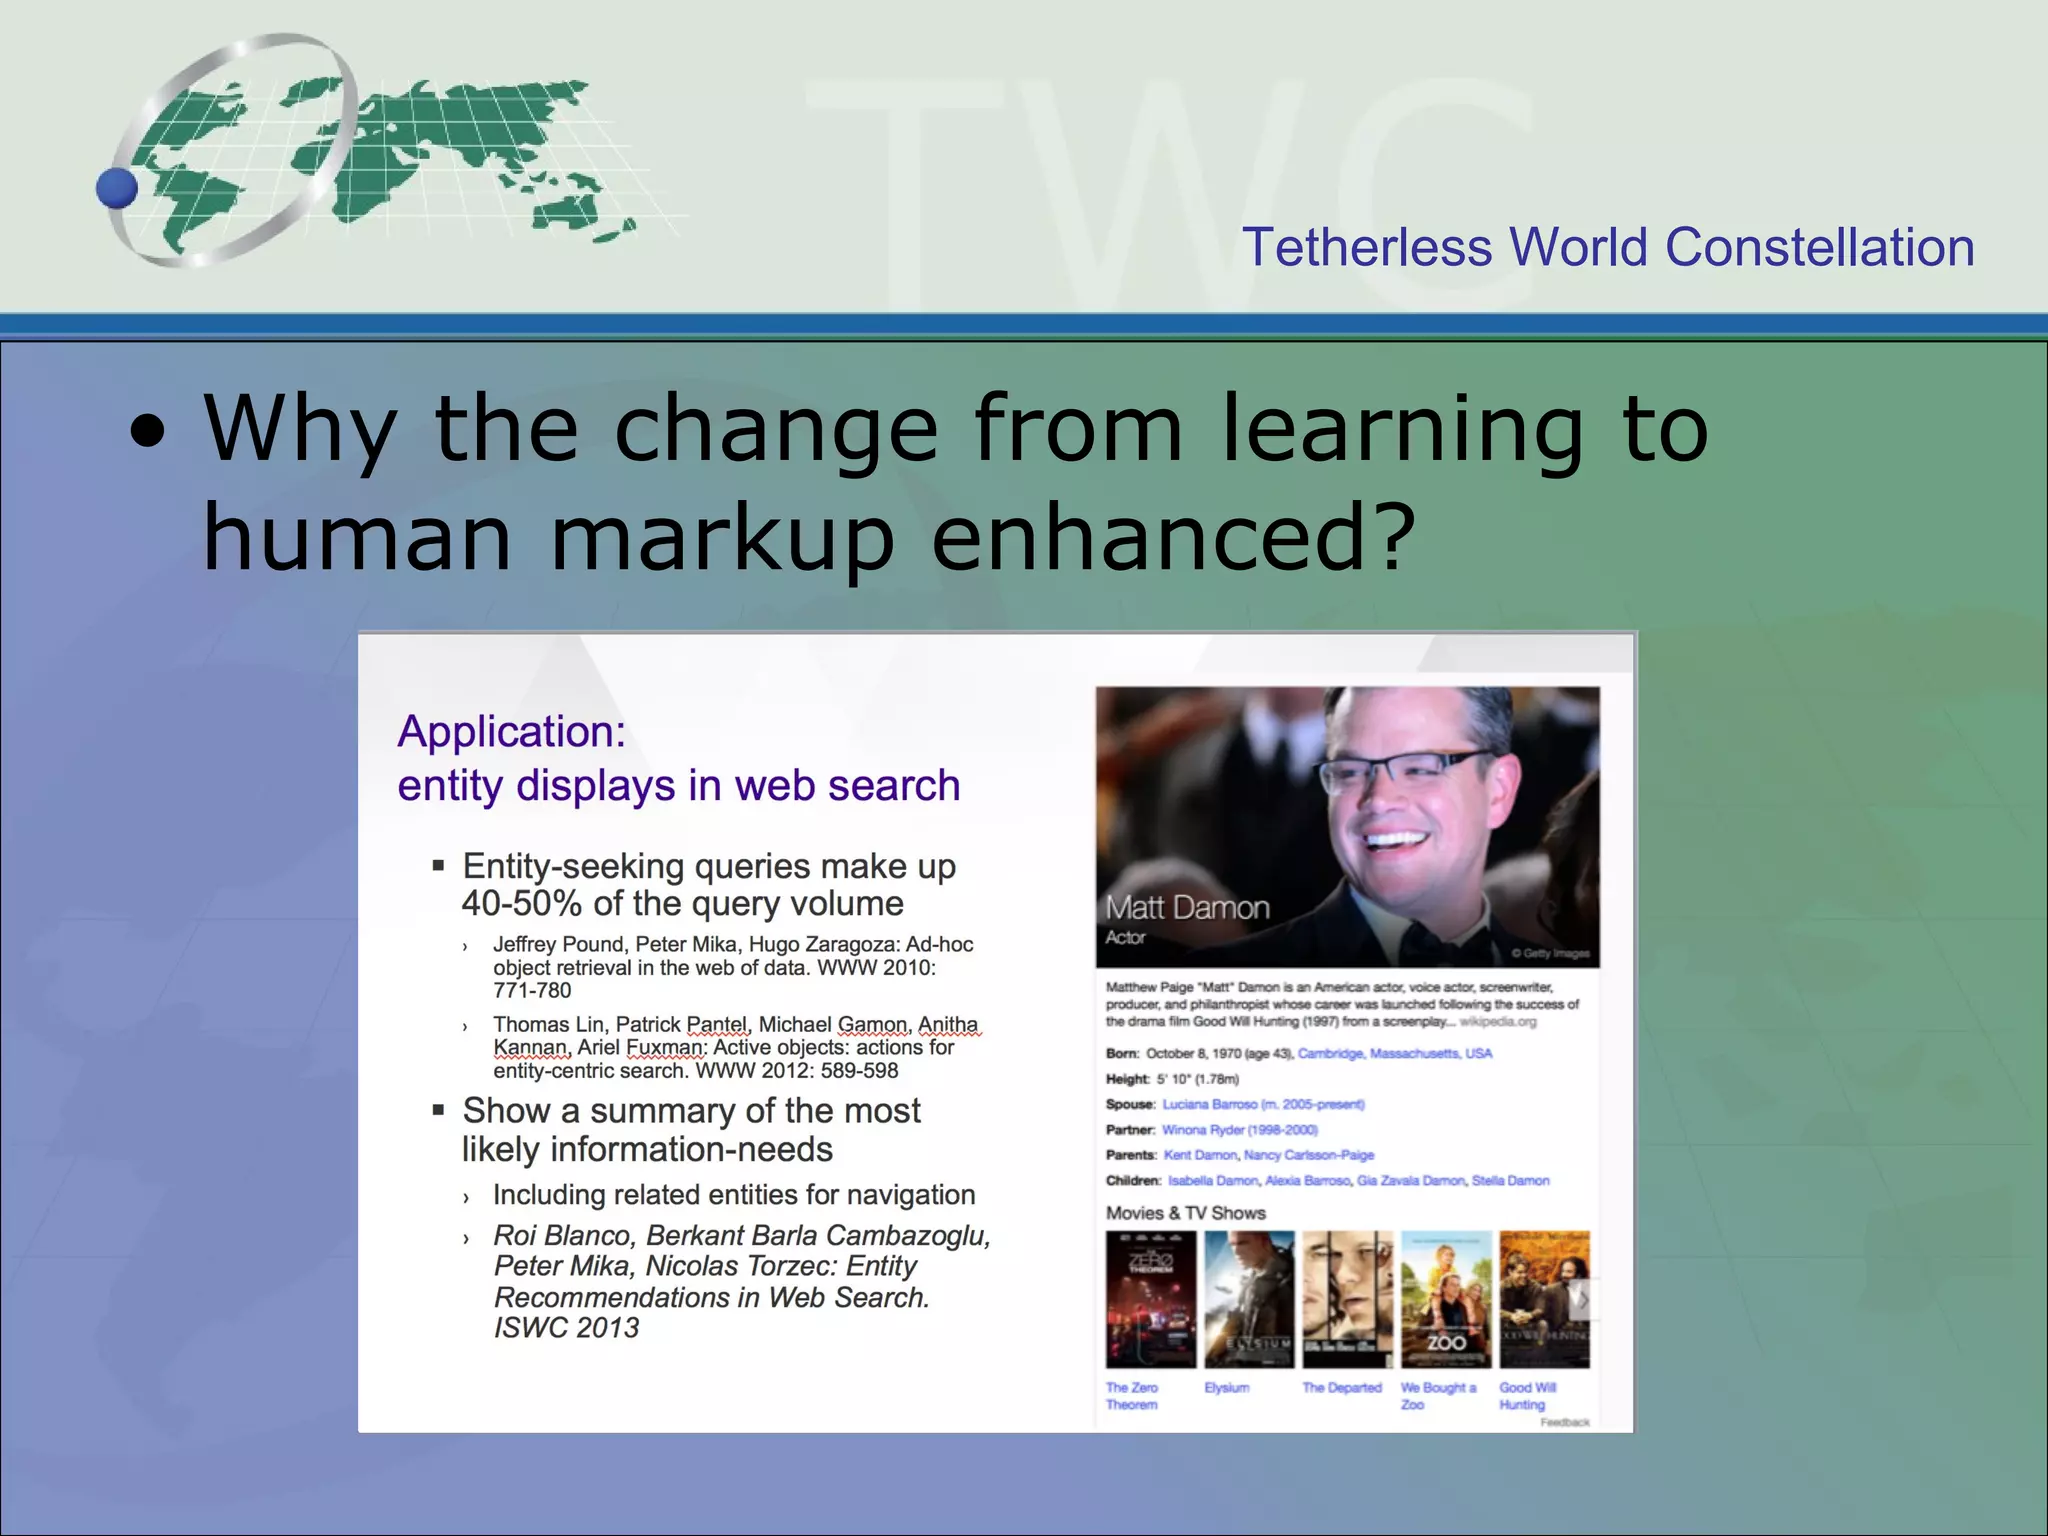
Task: Click the Stella Damon child link
Action: point(1510,1181)
